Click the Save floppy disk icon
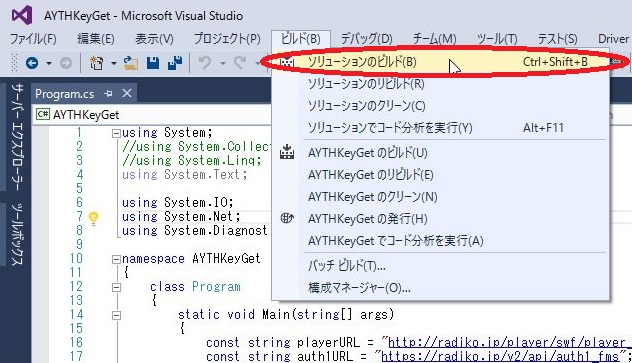This screenshot has width=632, height=363. coord(153,63)
